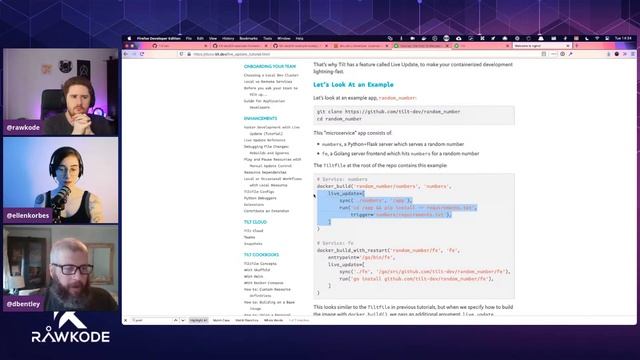Go back with the browser back arrow

click(x=126, y=54)
